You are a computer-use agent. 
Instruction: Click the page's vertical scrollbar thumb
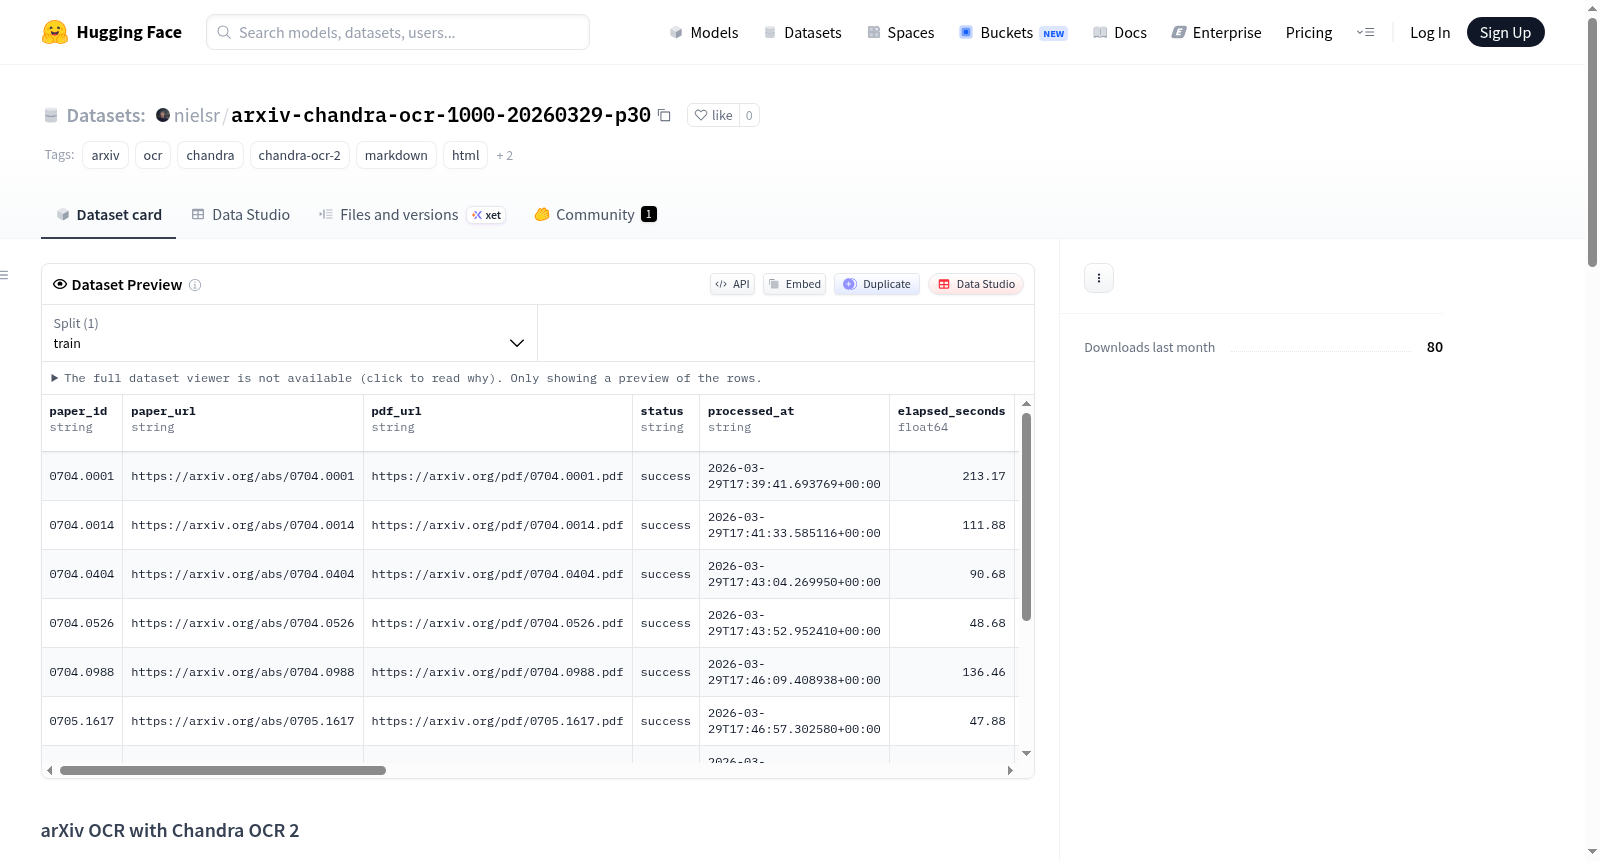[1592, 143]
